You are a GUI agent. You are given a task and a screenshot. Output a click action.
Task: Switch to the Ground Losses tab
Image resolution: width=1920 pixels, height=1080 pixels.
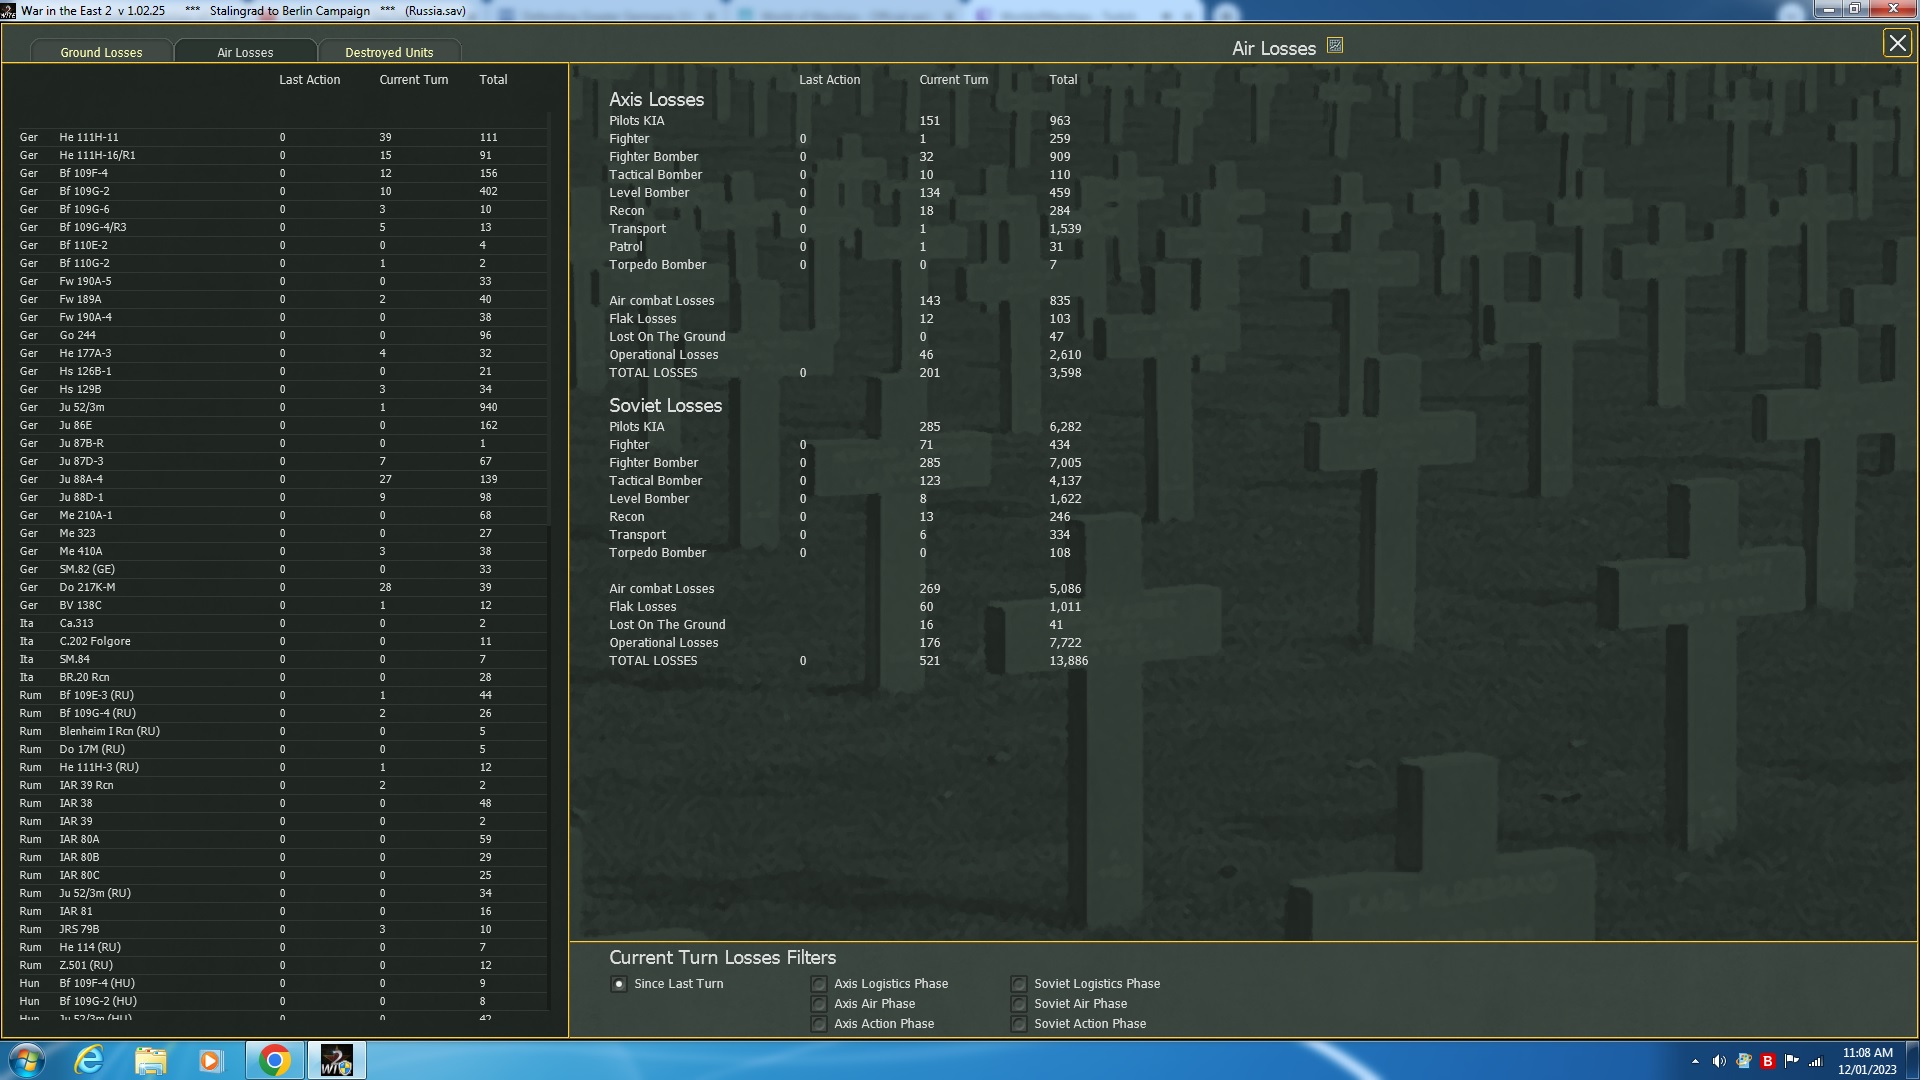point(101,52)
